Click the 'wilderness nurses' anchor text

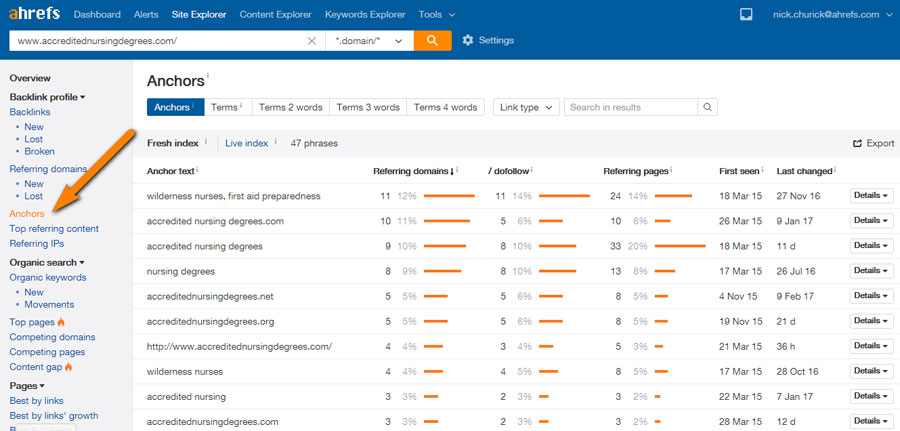[185, 371]
